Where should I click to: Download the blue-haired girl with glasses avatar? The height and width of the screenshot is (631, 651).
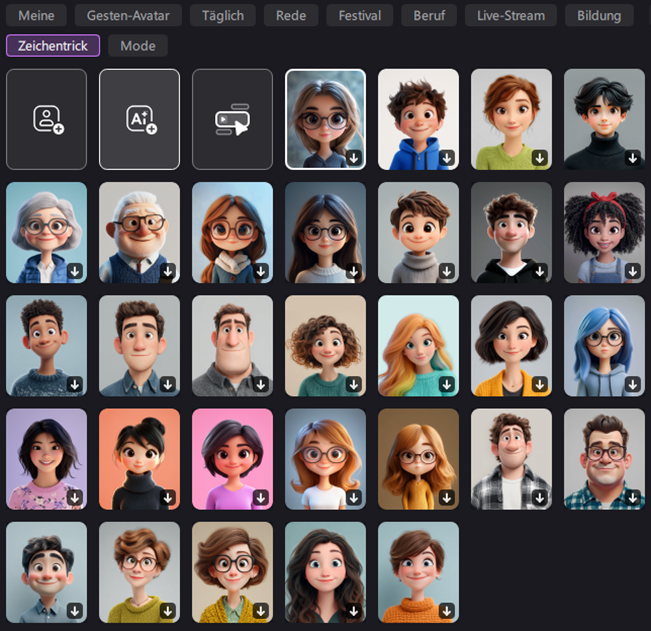pos(632,384)
